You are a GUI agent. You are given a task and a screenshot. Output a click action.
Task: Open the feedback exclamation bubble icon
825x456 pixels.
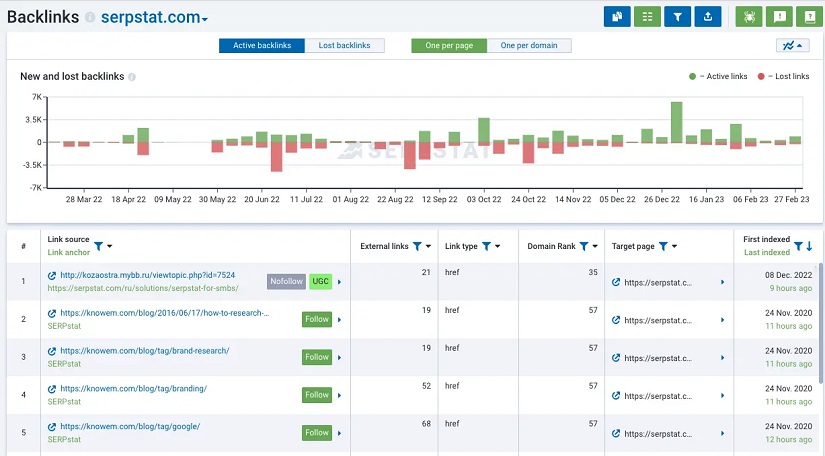pos(778,17)
